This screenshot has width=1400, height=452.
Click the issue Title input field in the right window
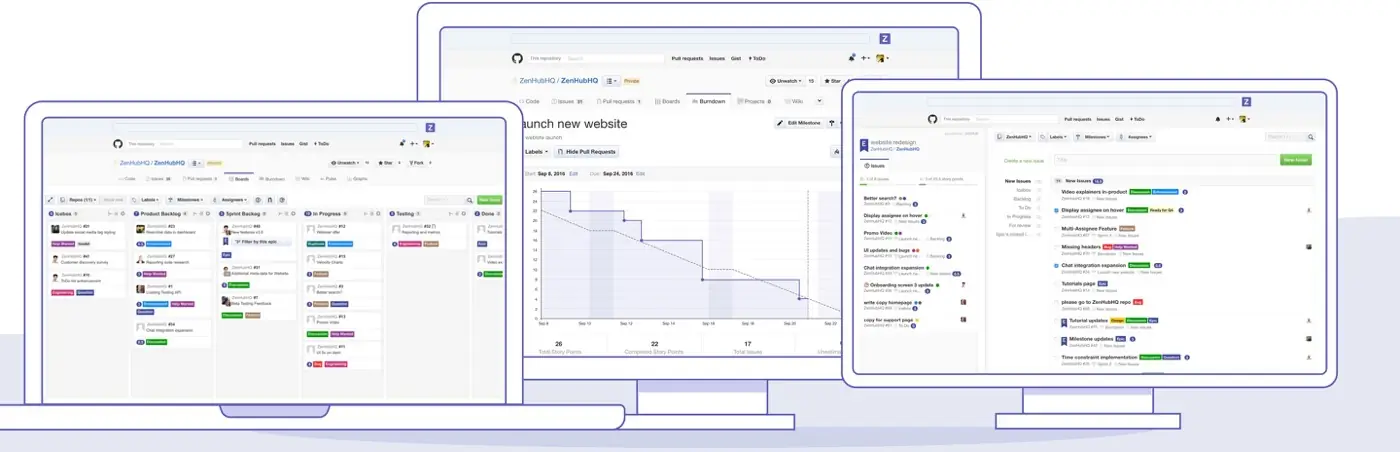(1167, 160)
